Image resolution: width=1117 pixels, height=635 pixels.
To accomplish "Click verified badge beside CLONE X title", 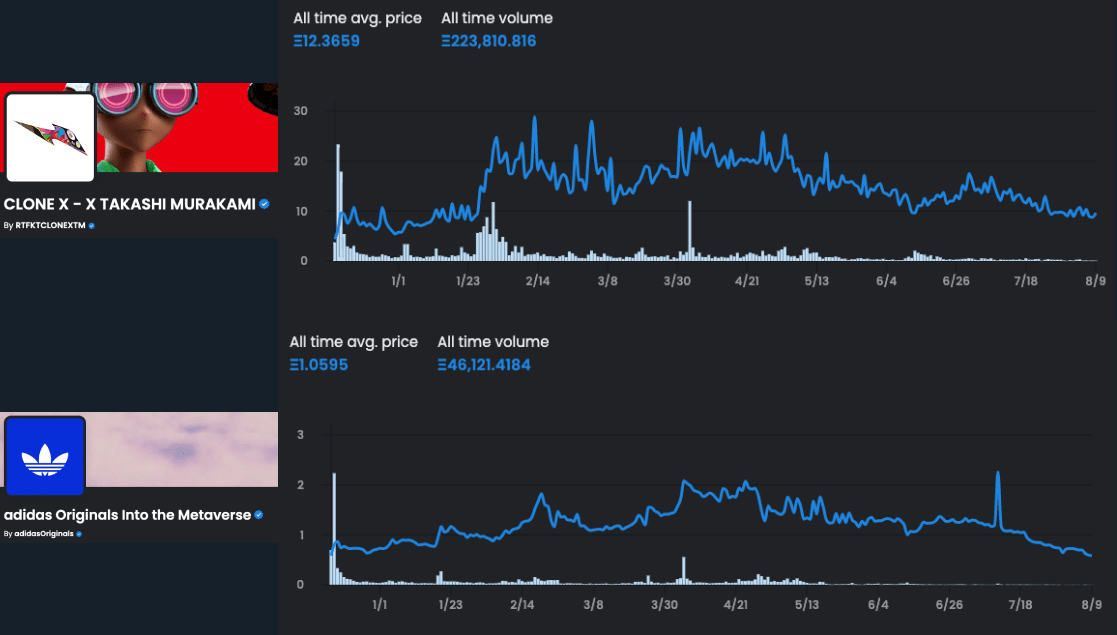I will [265, 203].
